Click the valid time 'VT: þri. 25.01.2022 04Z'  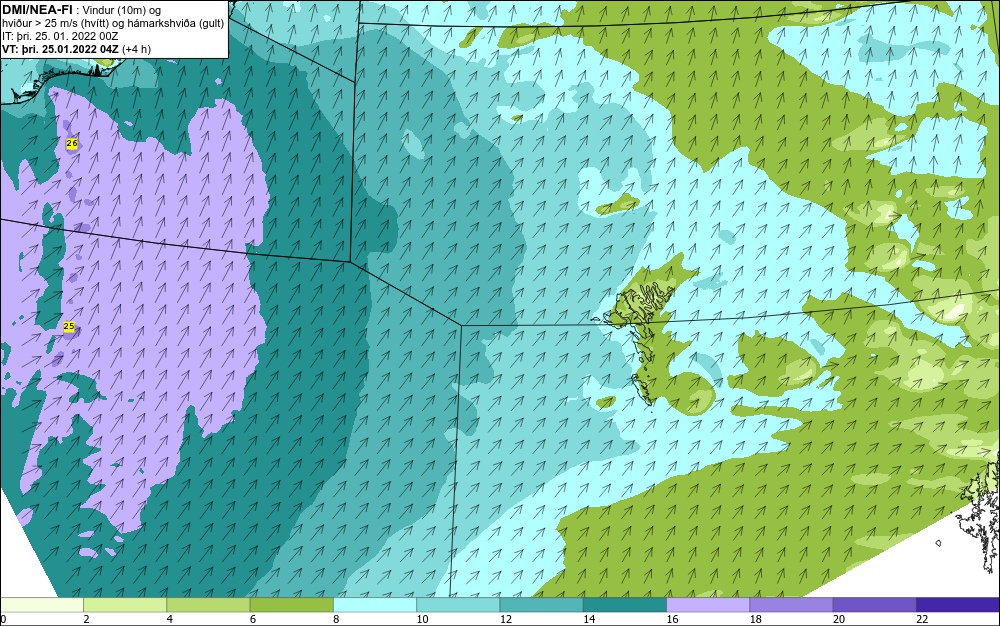pyautogui.click(x=62, y=49)
